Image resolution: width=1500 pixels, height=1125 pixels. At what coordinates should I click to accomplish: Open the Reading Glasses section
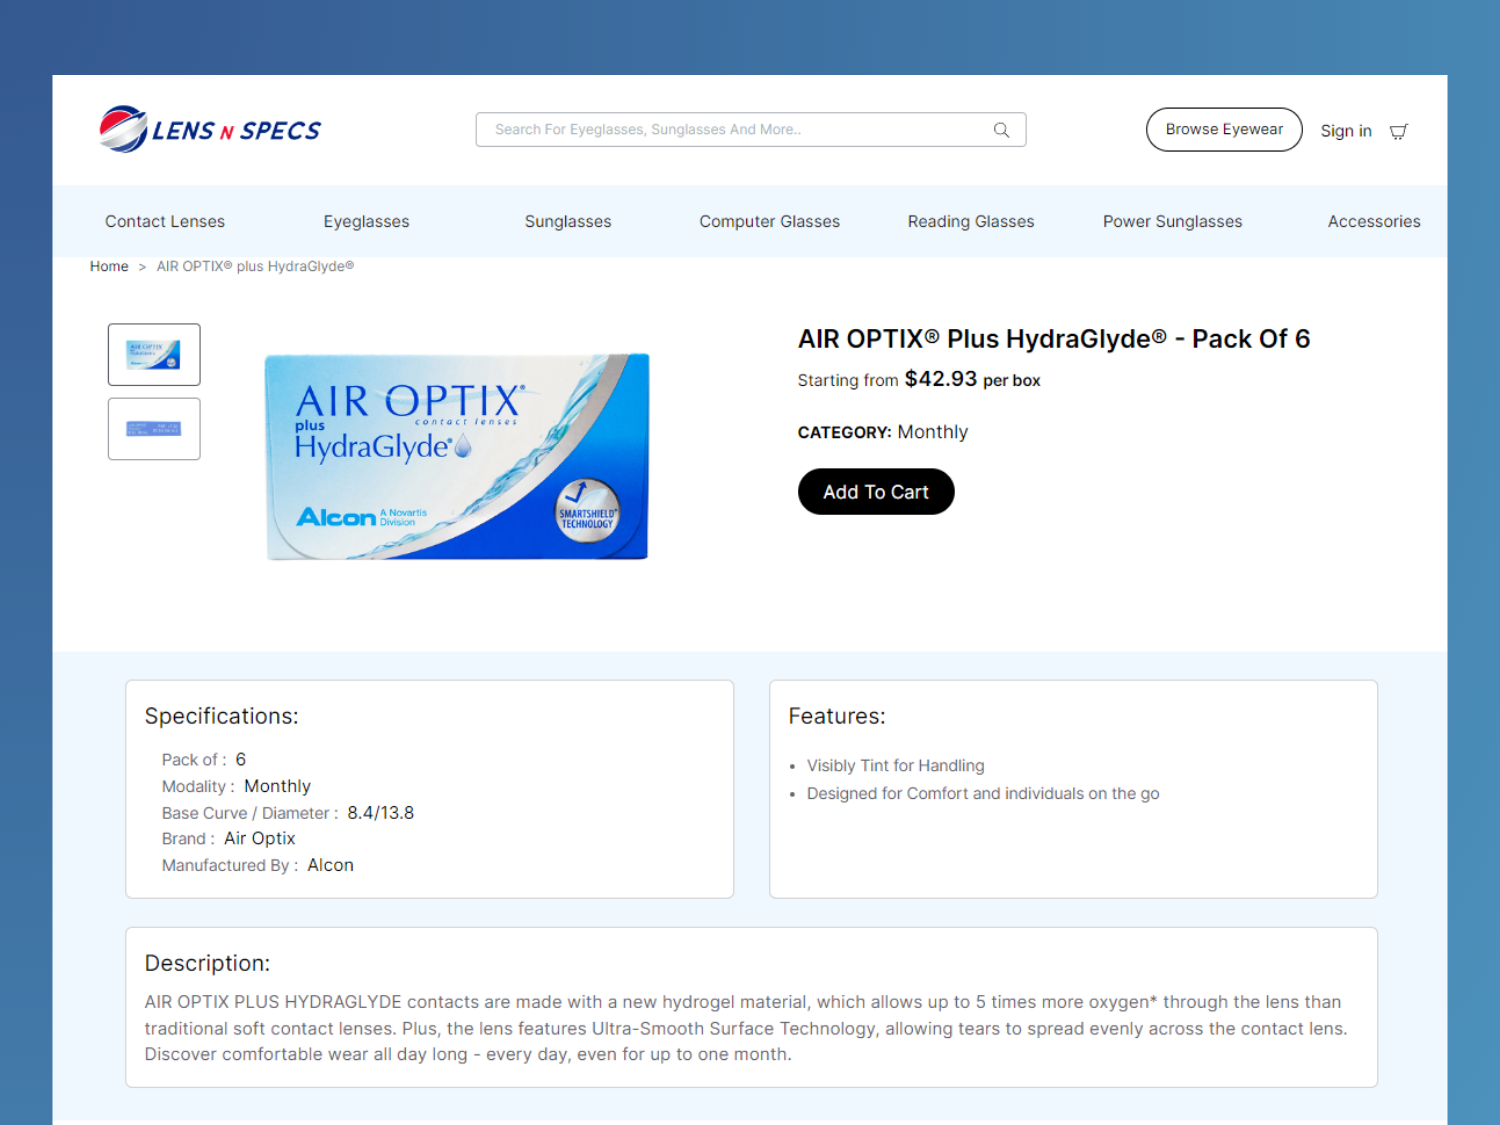tap(970, 222)
